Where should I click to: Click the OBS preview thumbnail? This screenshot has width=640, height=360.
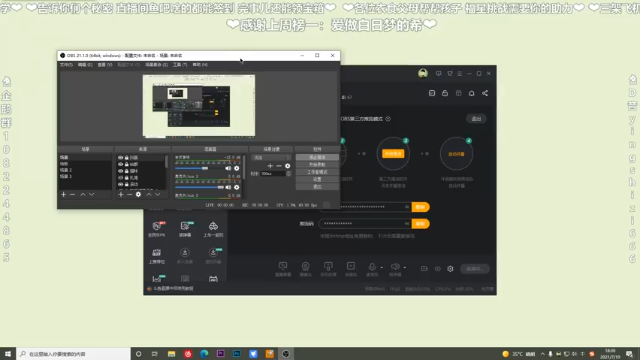pyautogui.click(x=199, y=106)
